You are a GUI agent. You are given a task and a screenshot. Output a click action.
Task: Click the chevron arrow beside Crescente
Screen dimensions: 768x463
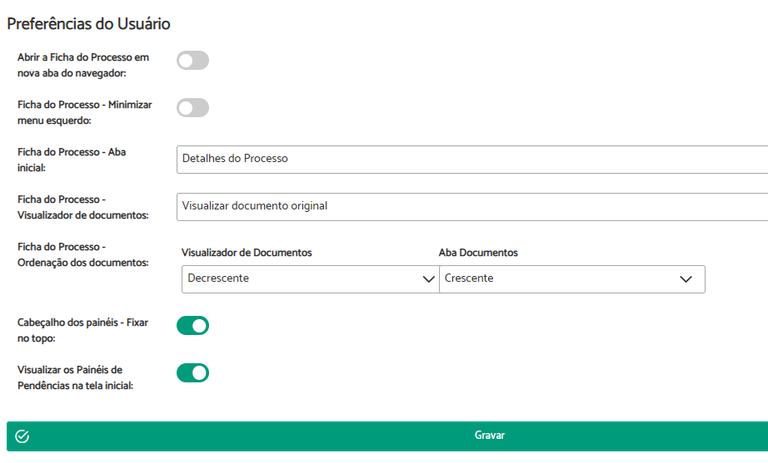686,279
